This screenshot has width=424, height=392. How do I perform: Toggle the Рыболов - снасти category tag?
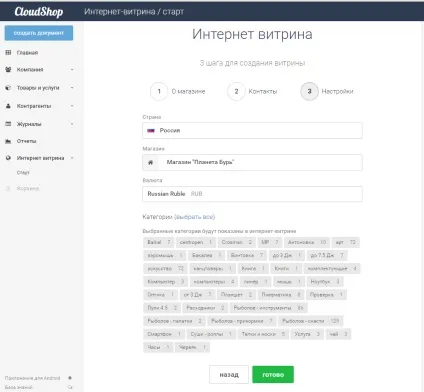[310, 321]
